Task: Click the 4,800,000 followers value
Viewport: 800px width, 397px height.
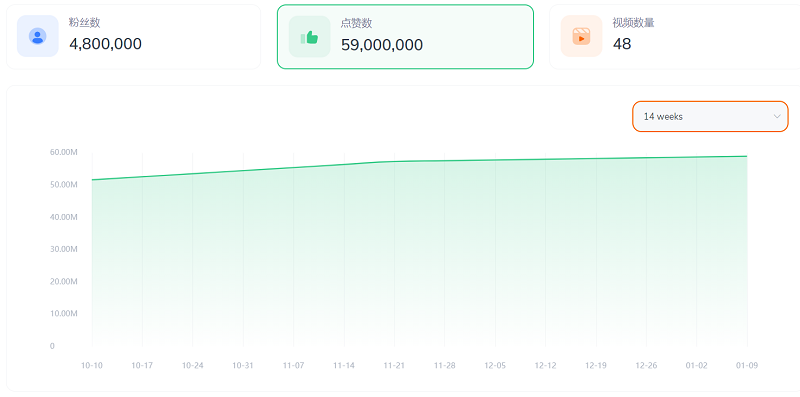Action: click(x=106, y=44)
